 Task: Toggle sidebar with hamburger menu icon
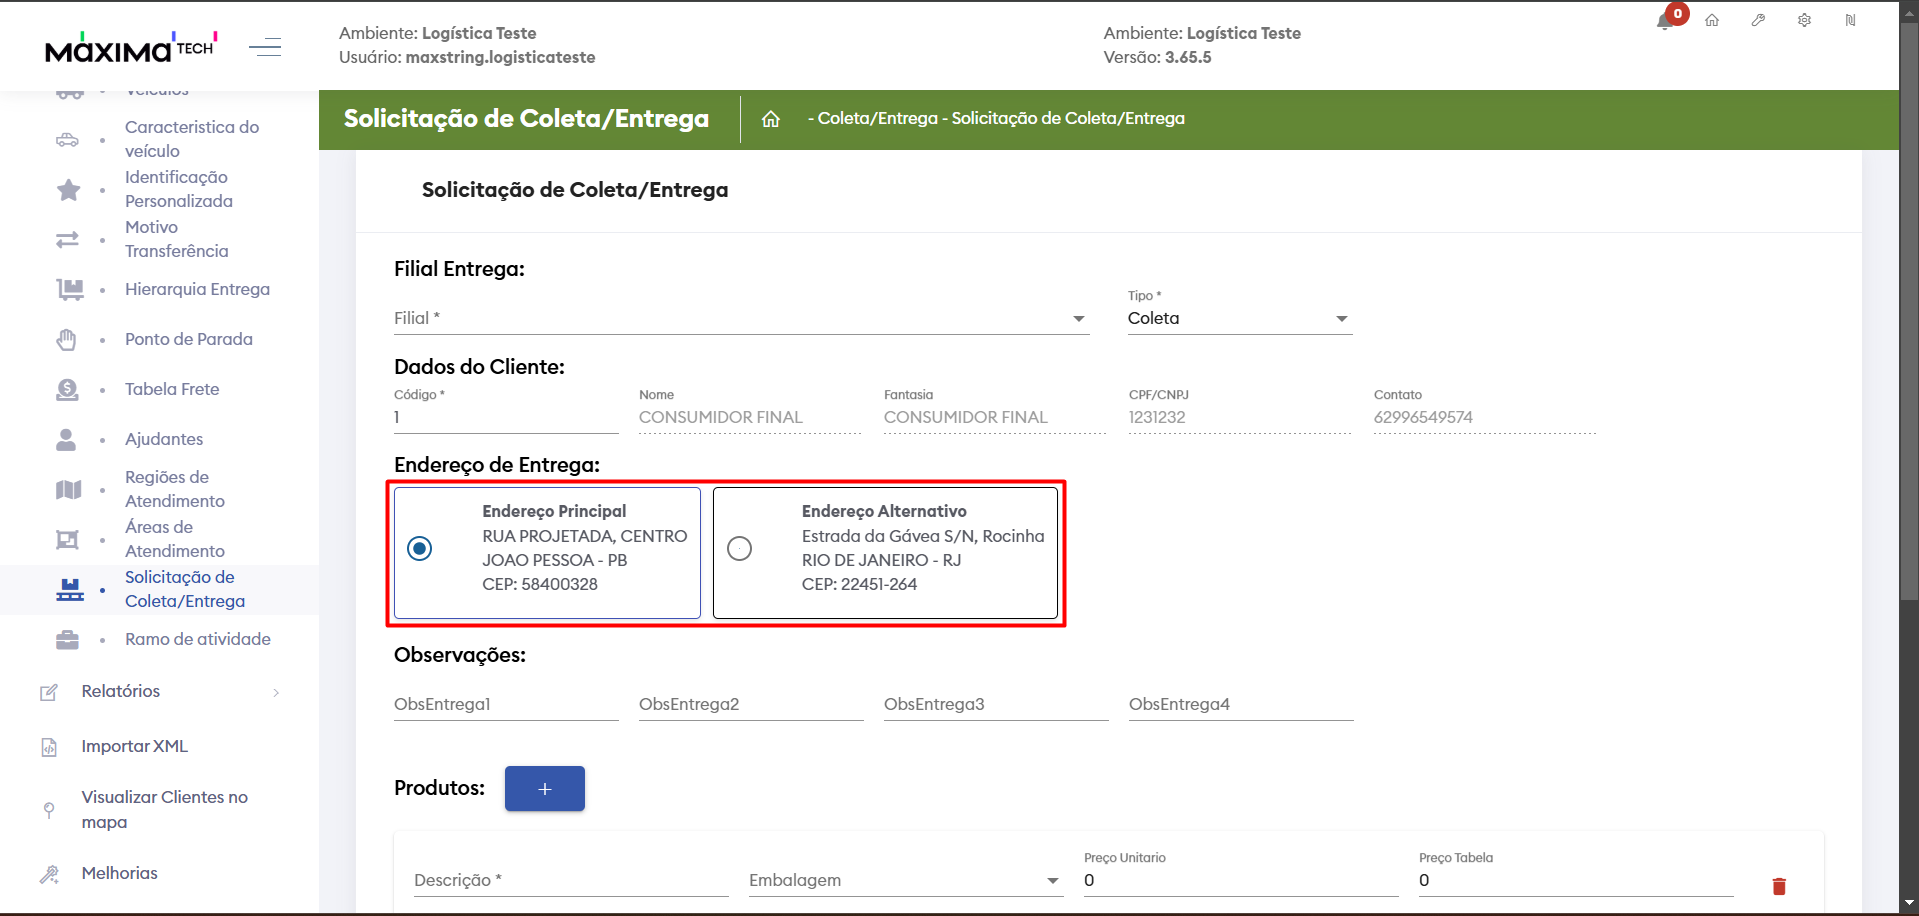[x=265, y=47]
